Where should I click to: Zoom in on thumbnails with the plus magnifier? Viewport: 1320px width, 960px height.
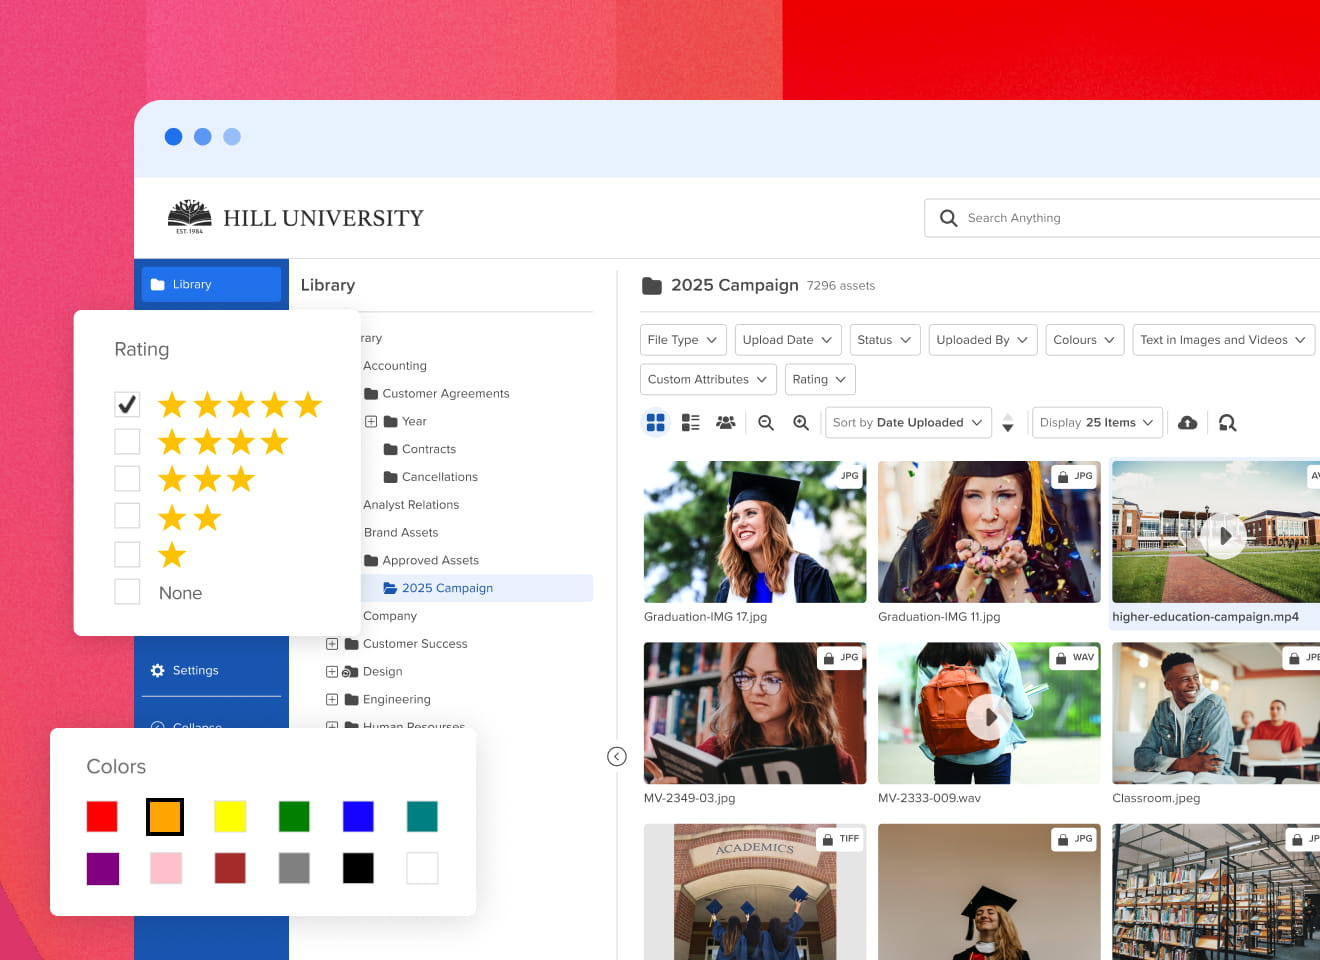[801, 422]
